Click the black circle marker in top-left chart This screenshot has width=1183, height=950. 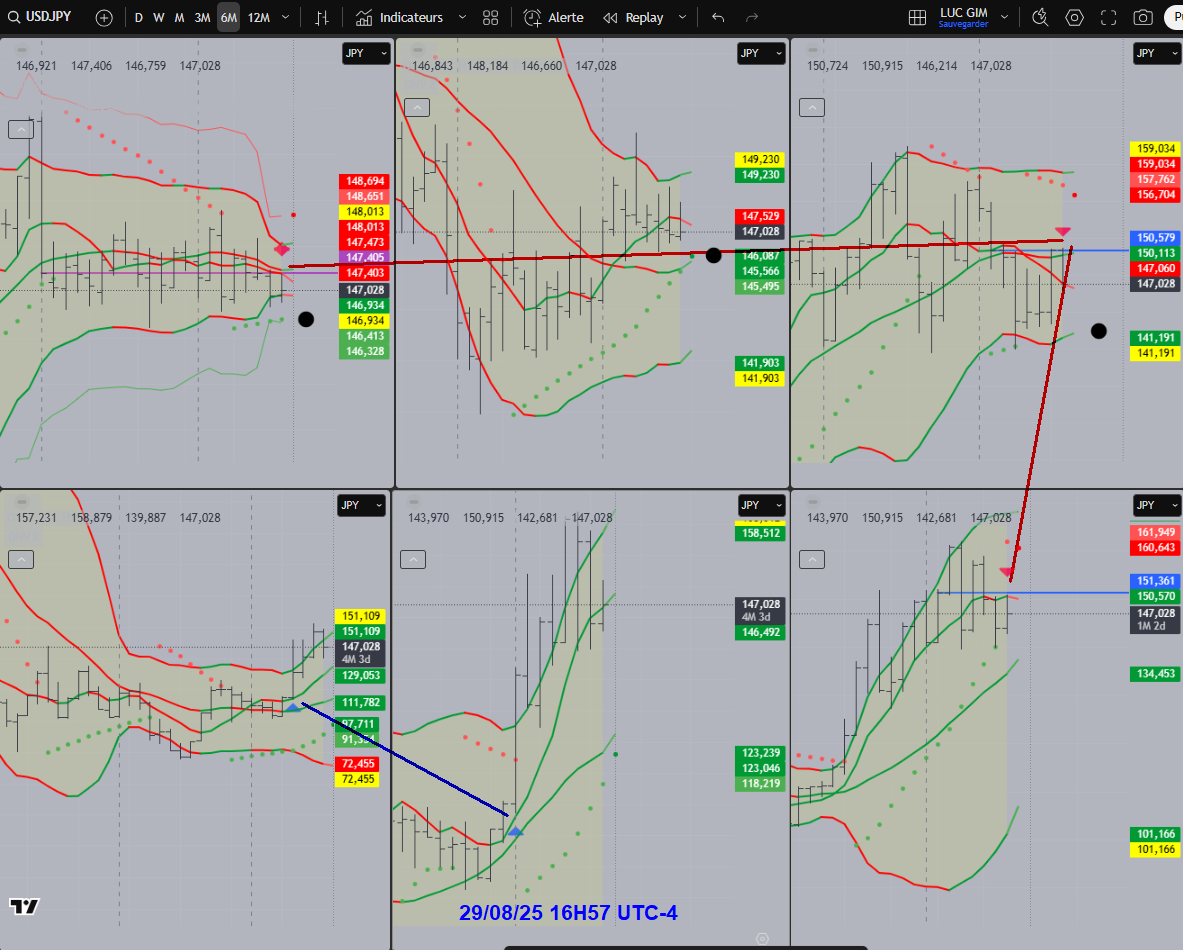306,319
